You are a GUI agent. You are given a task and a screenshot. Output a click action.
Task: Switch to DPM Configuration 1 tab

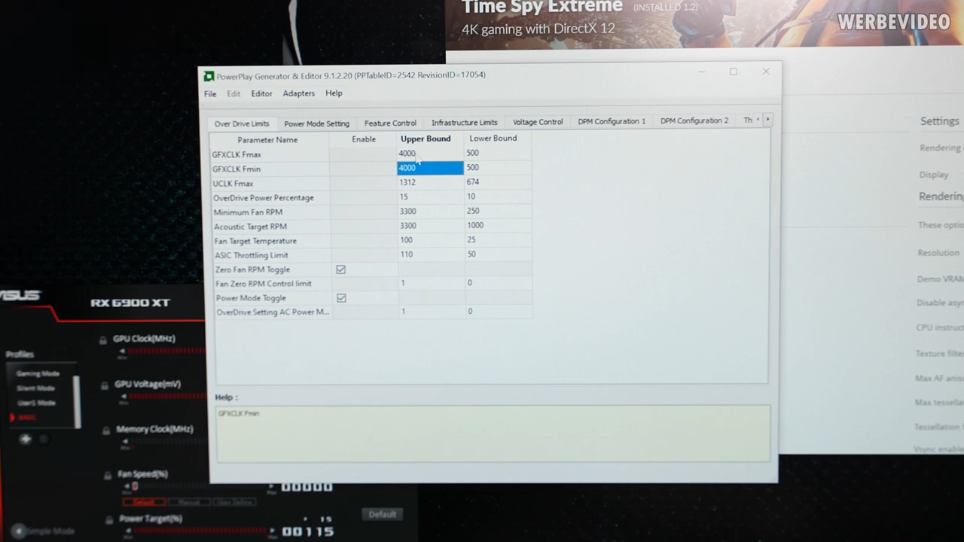pos(612,121)
